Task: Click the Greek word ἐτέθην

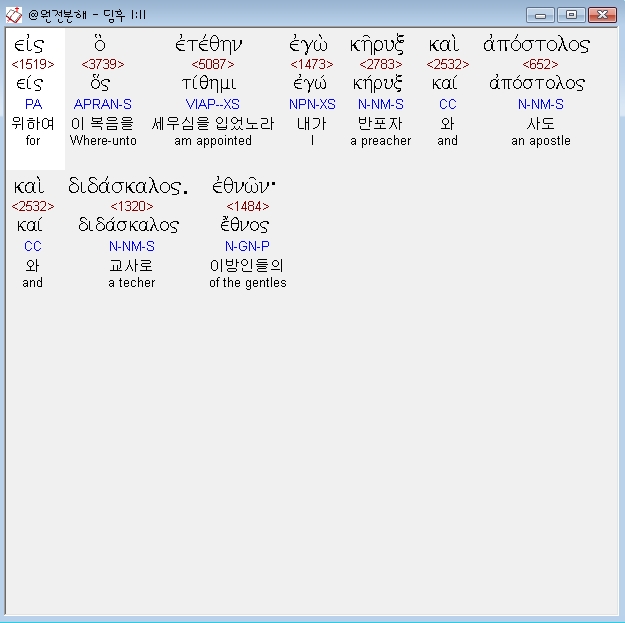Action: click(208, 44)
